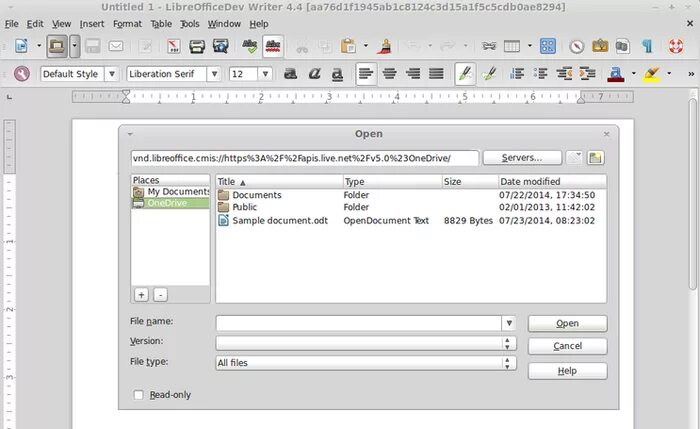The width and height of the screenshot is (700, 429).
Task: Run Spelling and Grammar check icon
Action: coord(250,46)
